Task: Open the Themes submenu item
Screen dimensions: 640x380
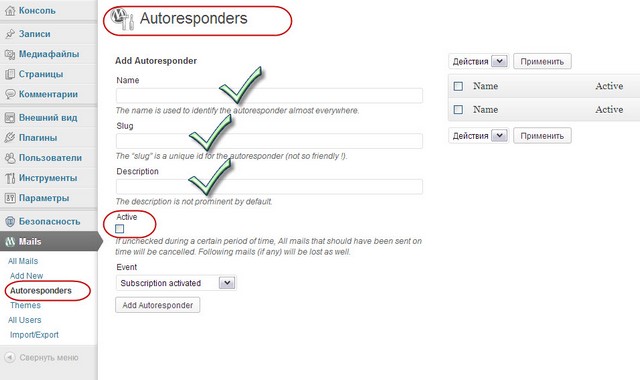Action: coord(25,305)
